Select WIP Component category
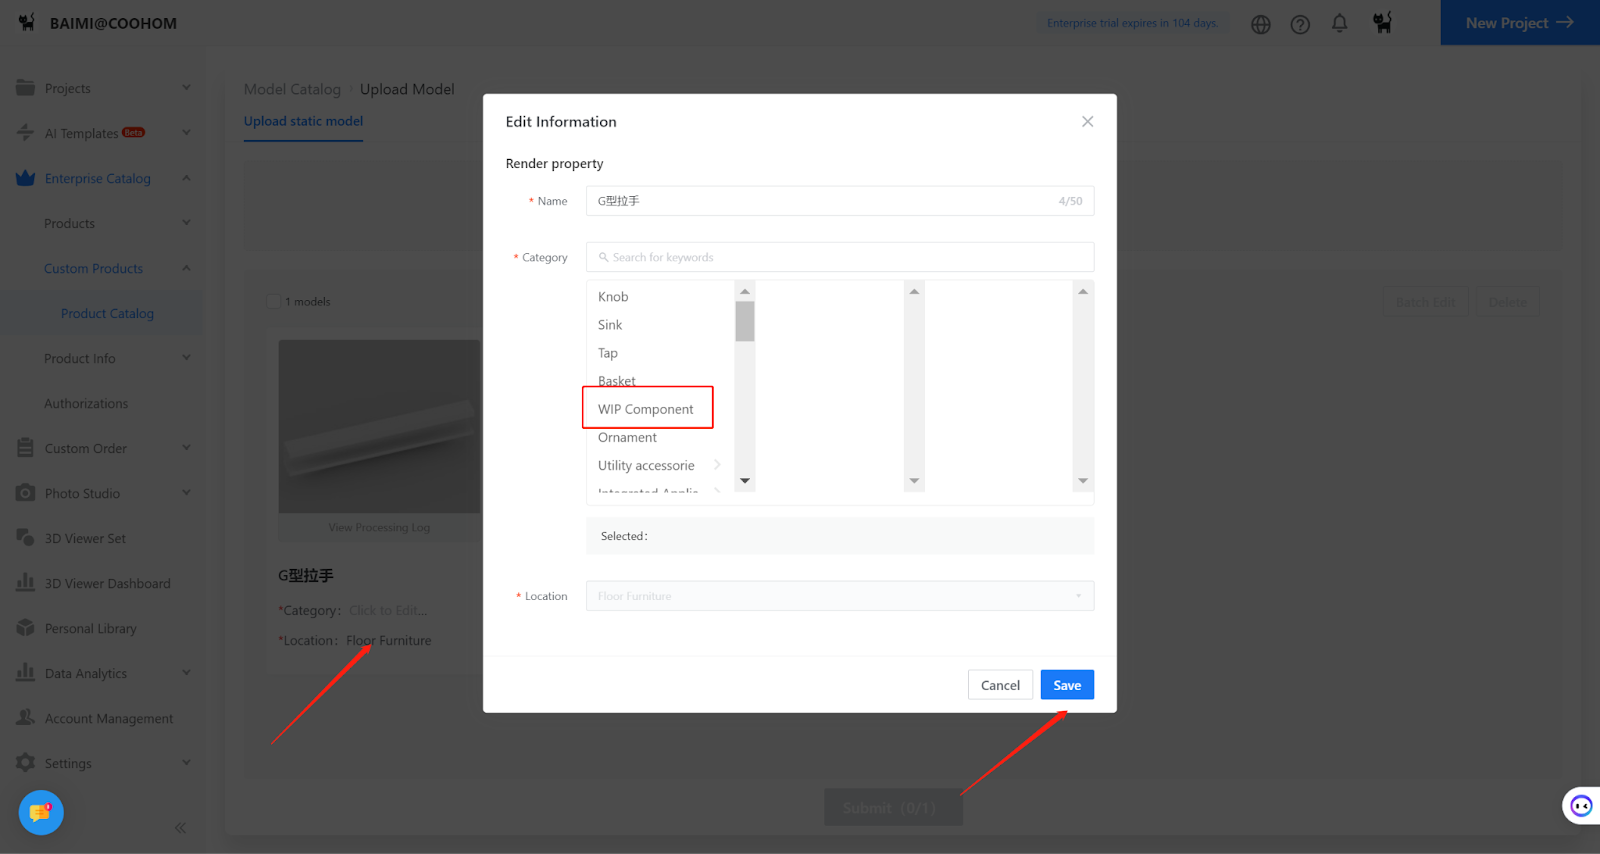 tap(646, 409)
